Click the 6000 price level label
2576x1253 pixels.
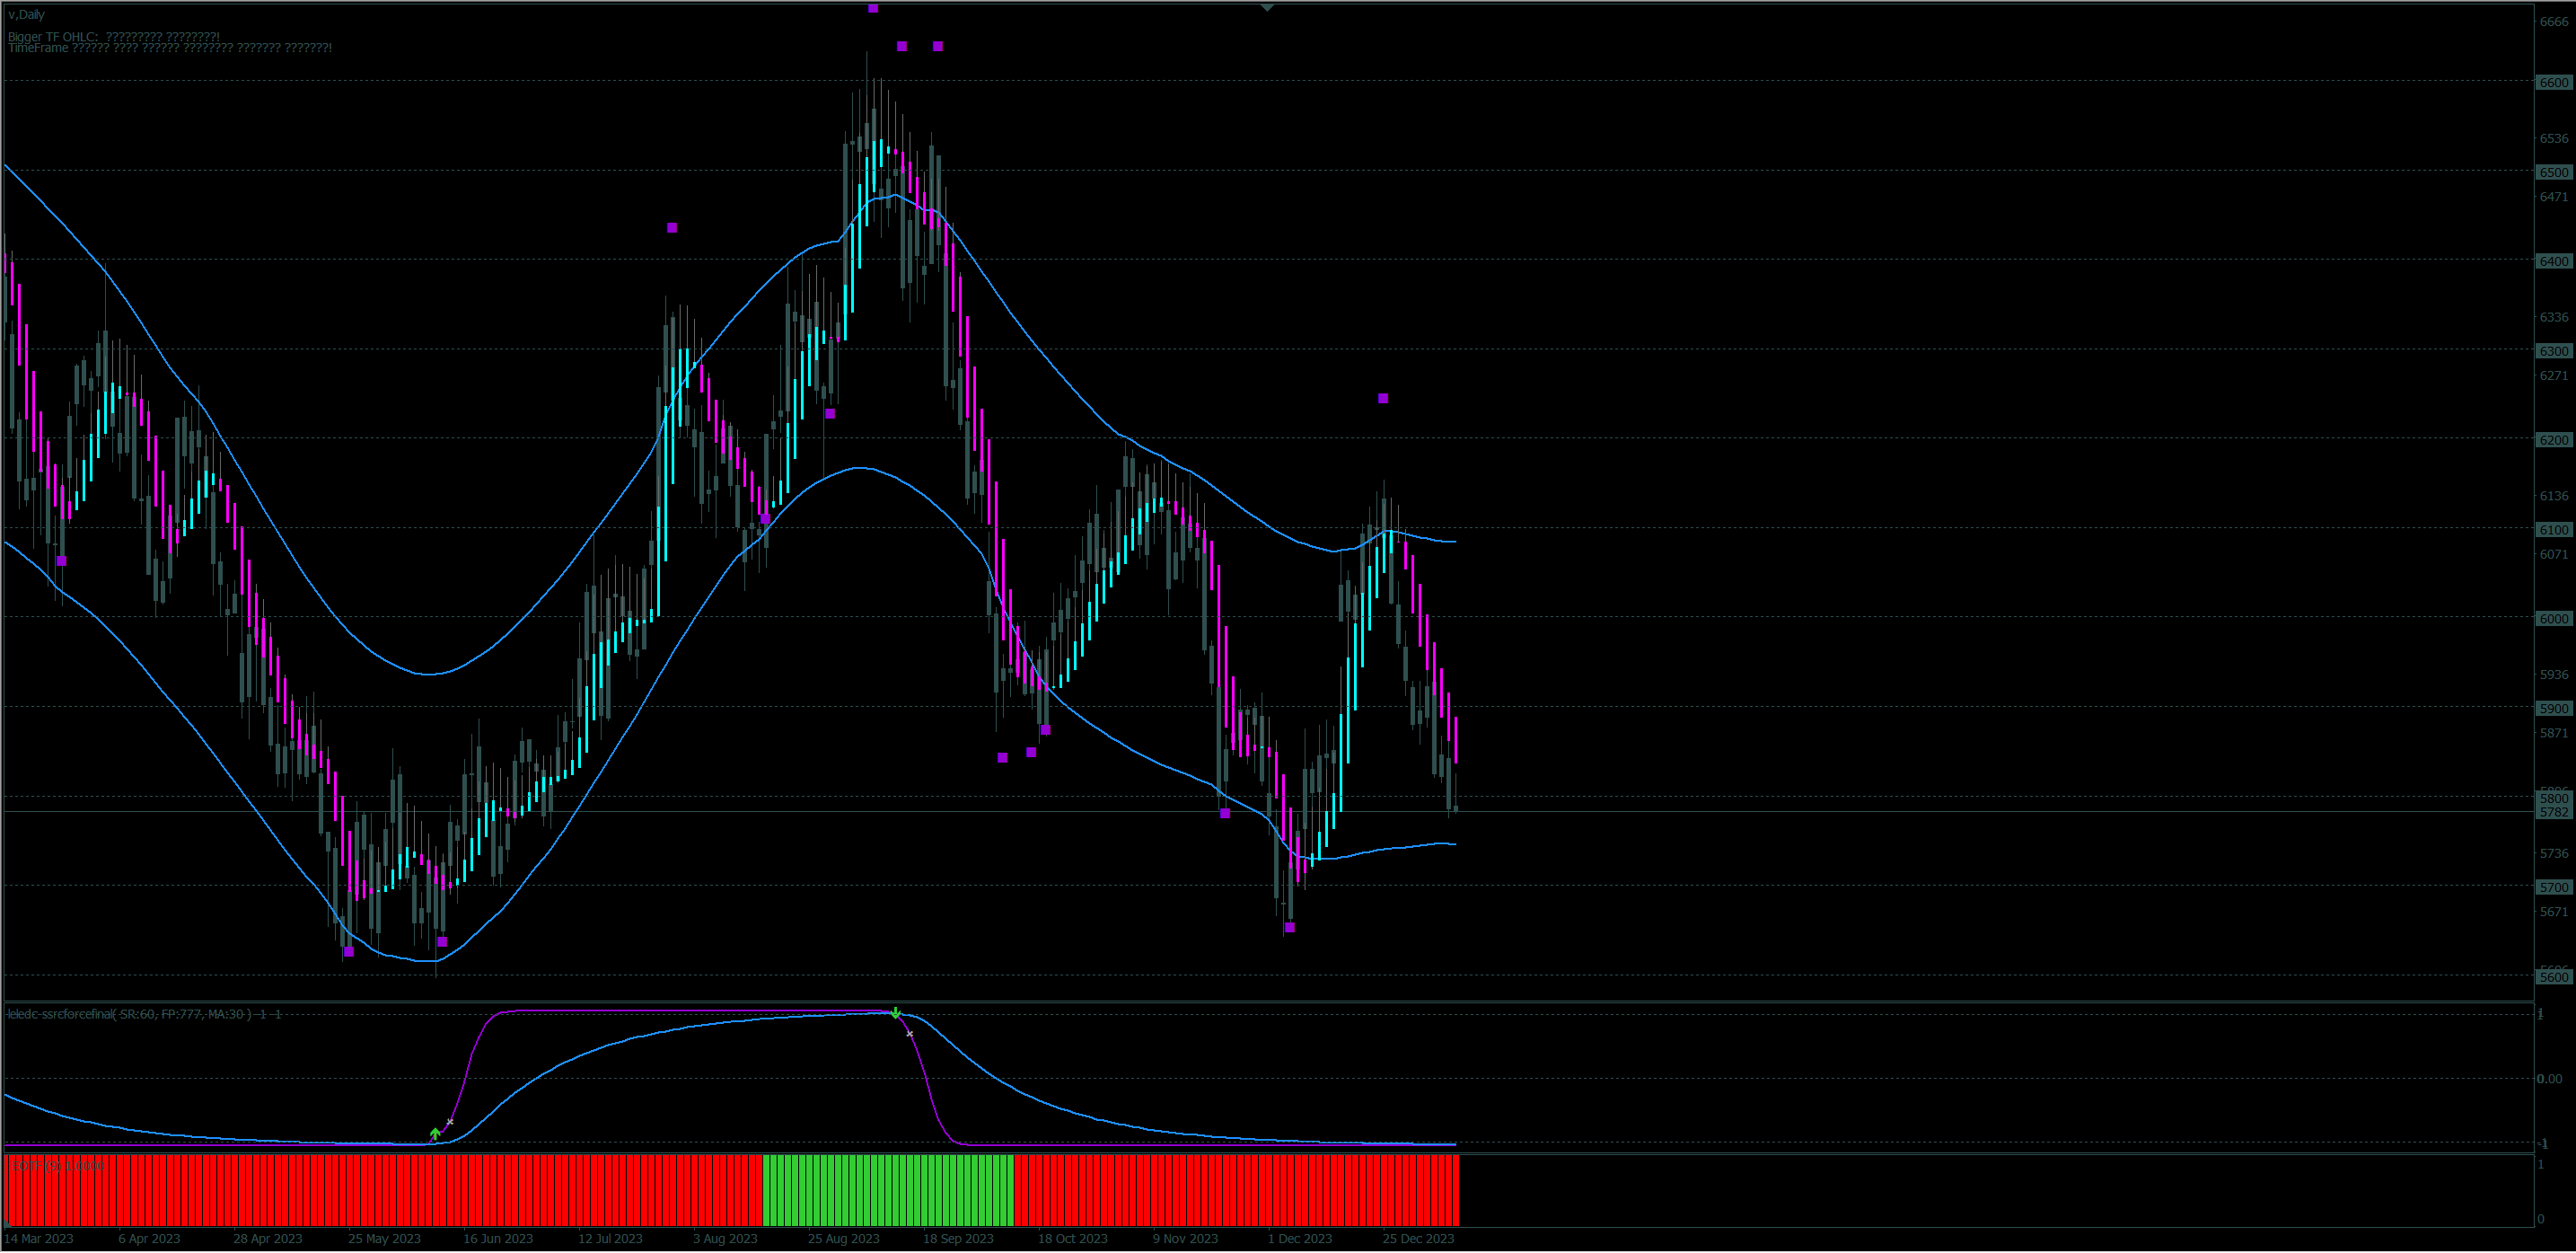click(x=2553, y=619)
